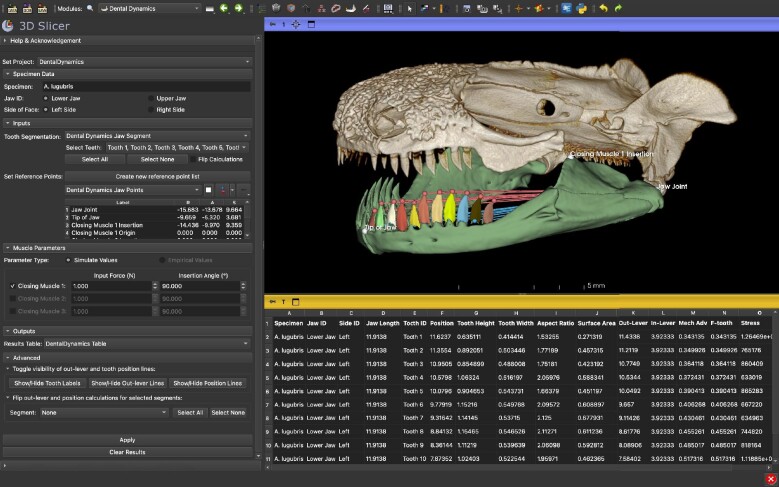Click the green forward arrow for next module
The height and width of the screenshot is (487, 779).
pos(239,8)
